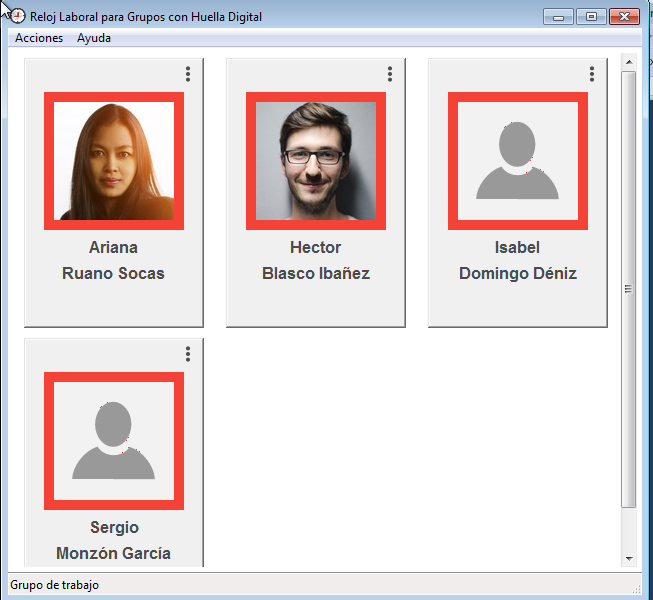Open the three-dot menu on Isabel's card
The height and width of the screenshot is (600, 653).
[591, 74]
